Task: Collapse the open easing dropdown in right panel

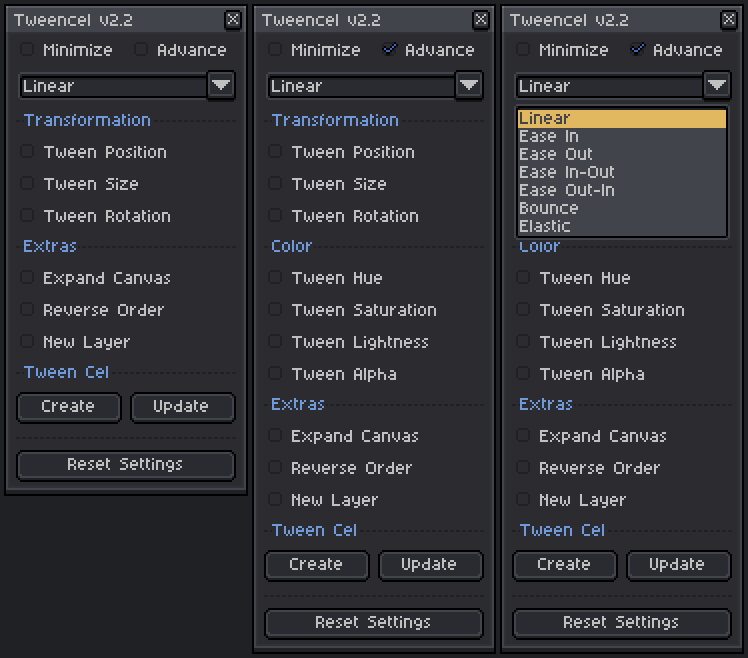Action: point(717,86)
